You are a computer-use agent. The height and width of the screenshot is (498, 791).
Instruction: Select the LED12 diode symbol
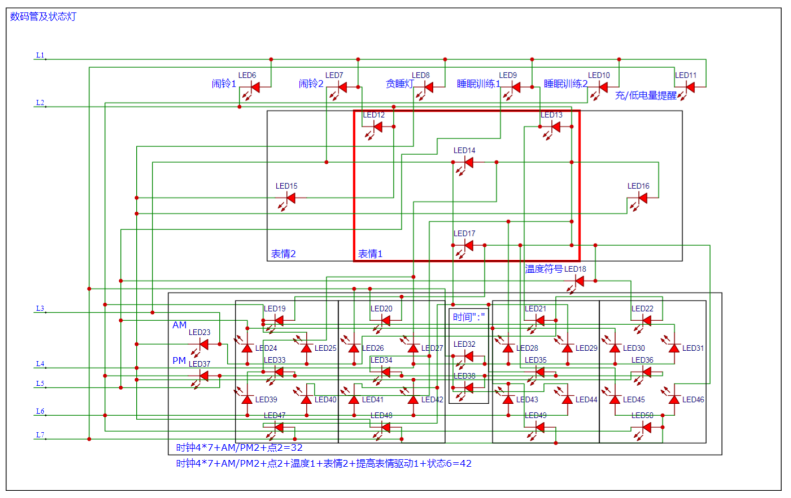(375, 129)
